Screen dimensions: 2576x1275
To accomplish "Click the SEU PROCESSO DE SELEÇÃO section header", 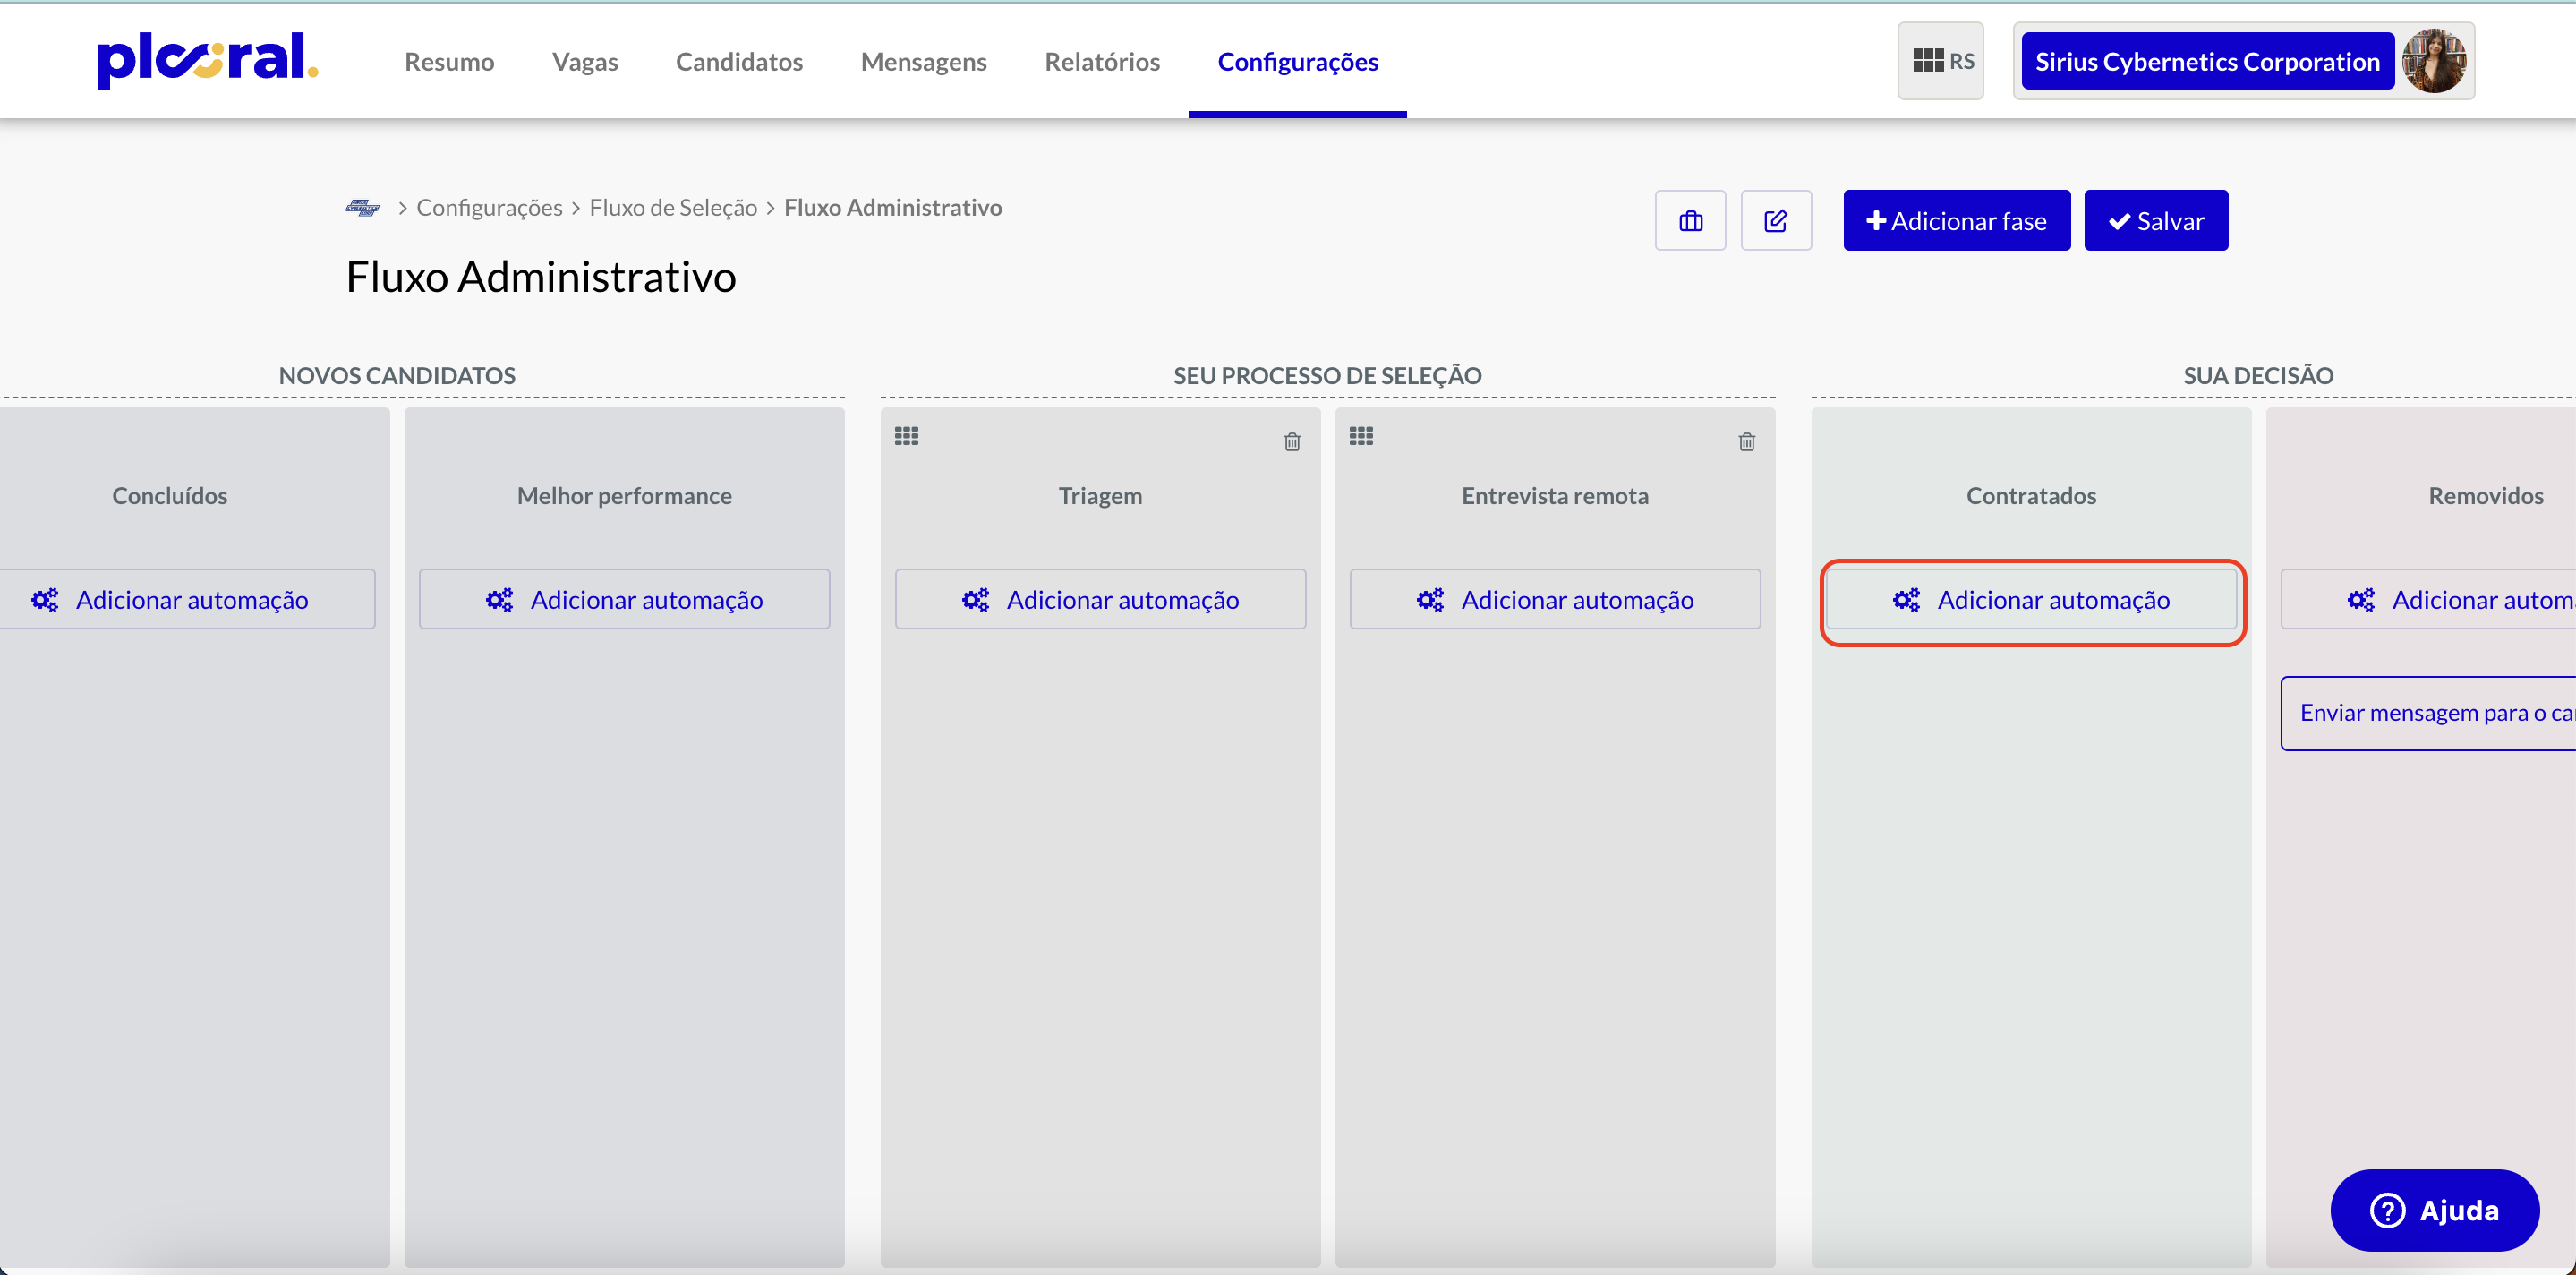I will 1327,375.
